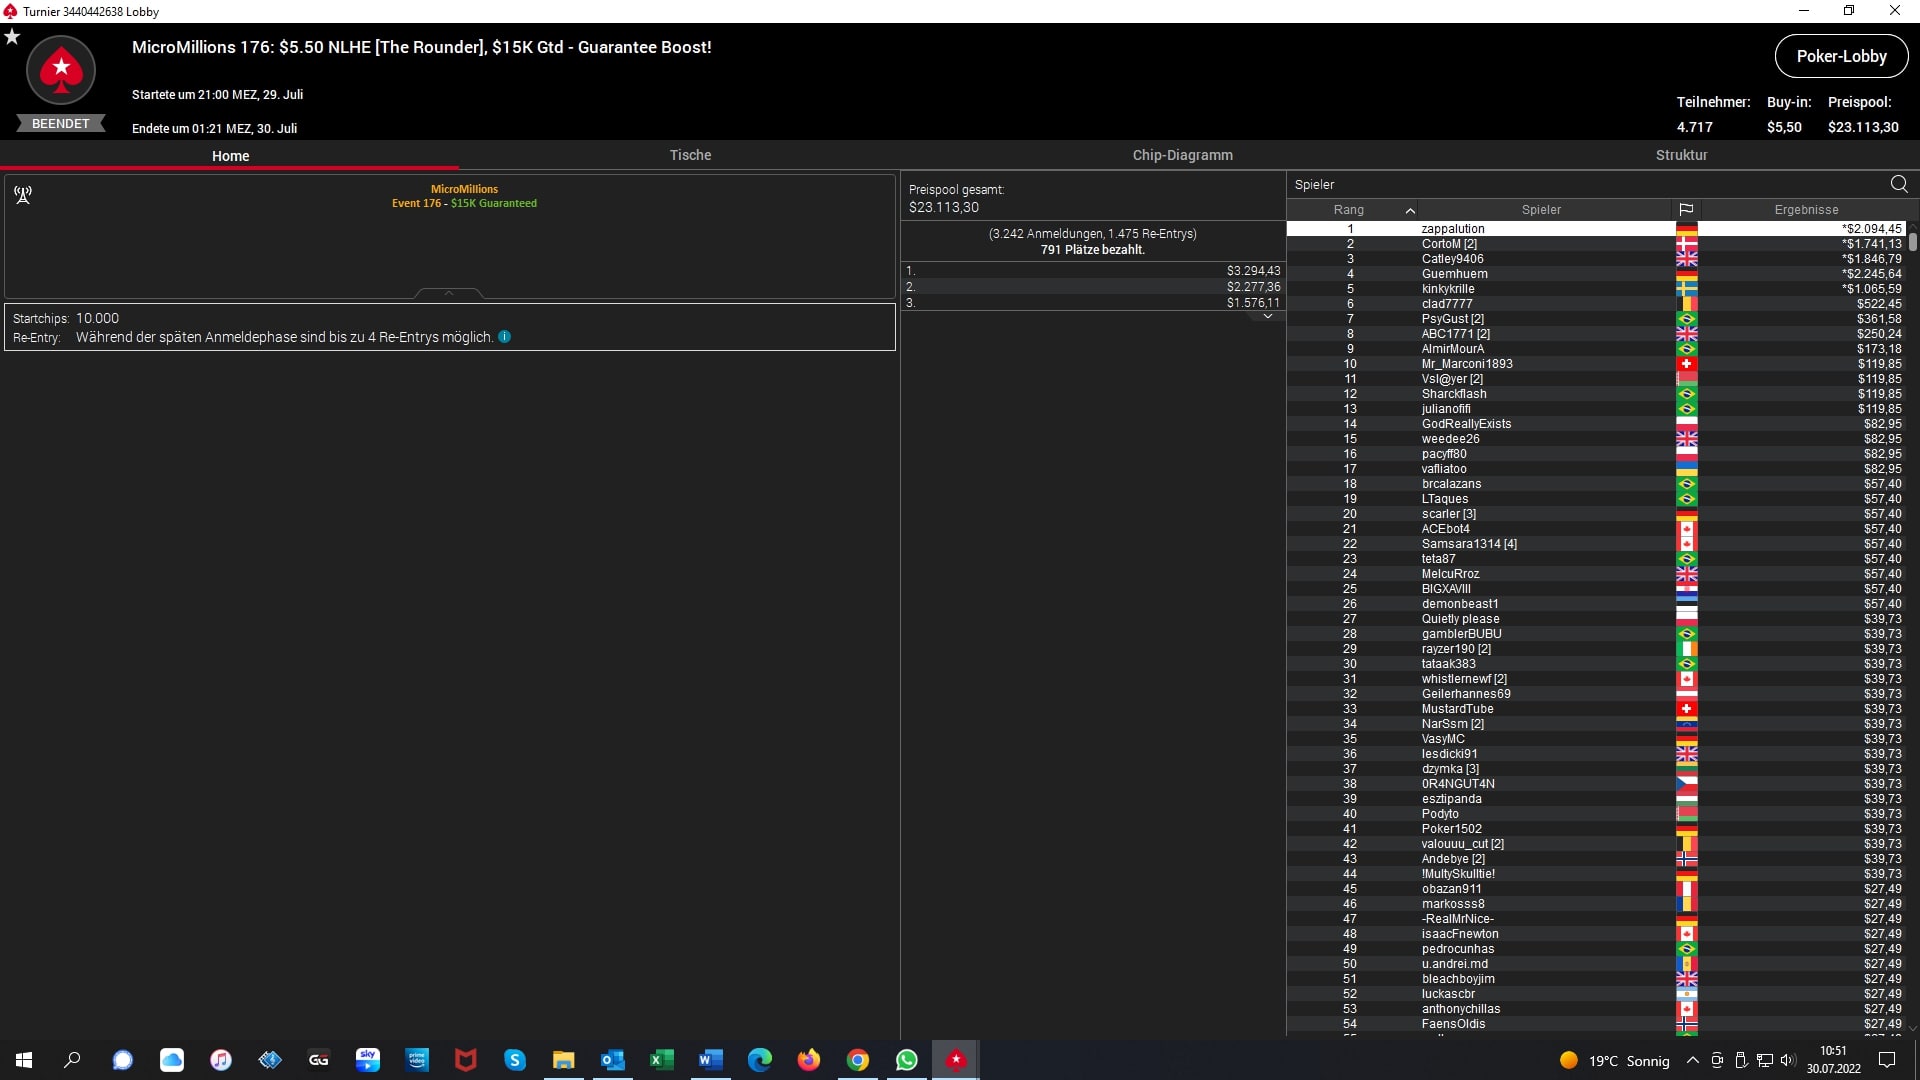This screenshot has width=1920, height=1080.
Task: Expand the prize payout list
Action: coord(1267,316)
